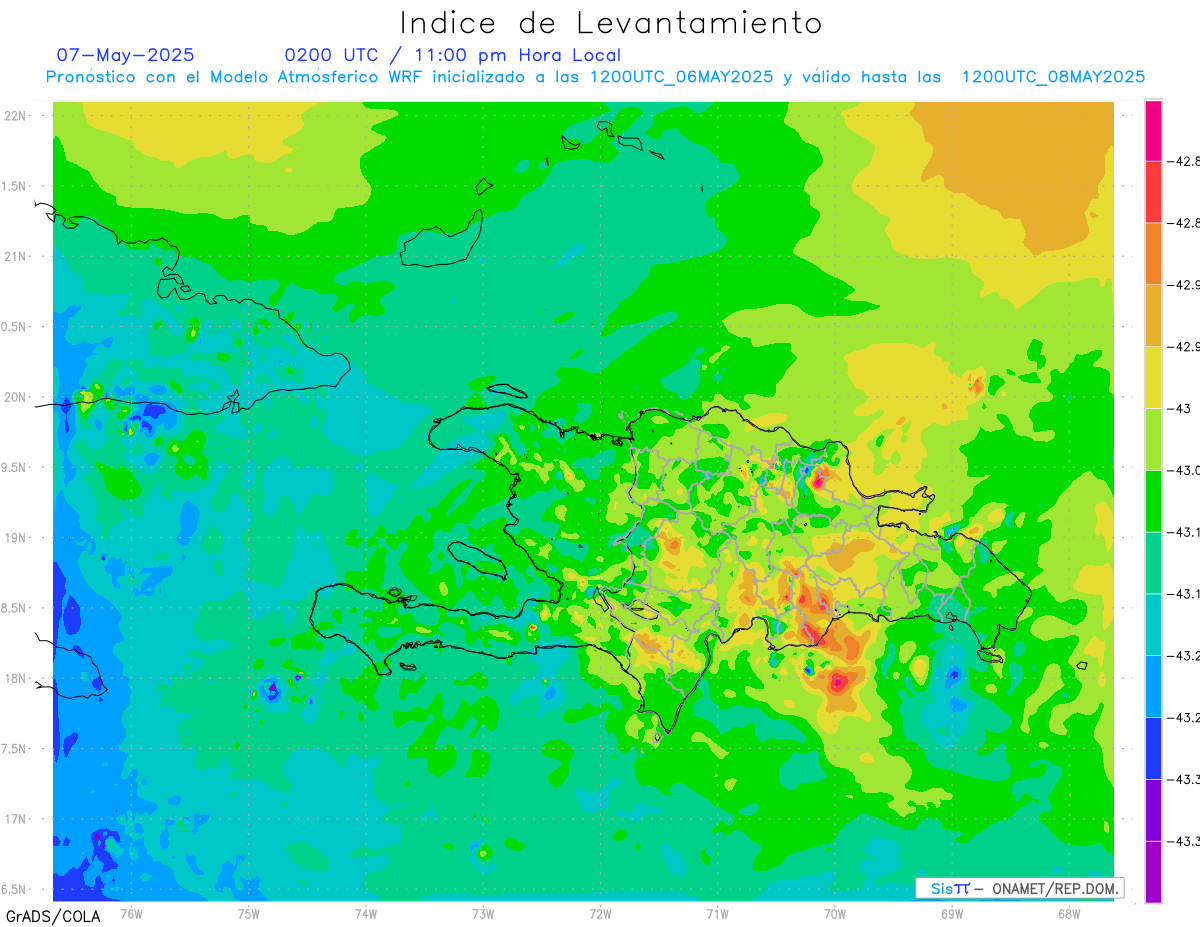The image size is (1200, 927).
Task: Select the yellow-green segment of the color bar
Action: pos(1153,439)
